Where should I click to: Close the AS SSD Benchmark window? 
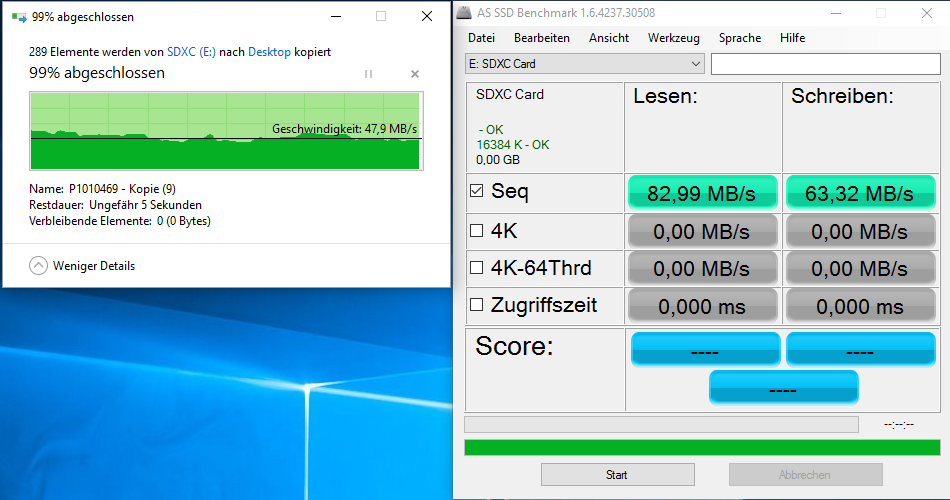pos(927,13)
